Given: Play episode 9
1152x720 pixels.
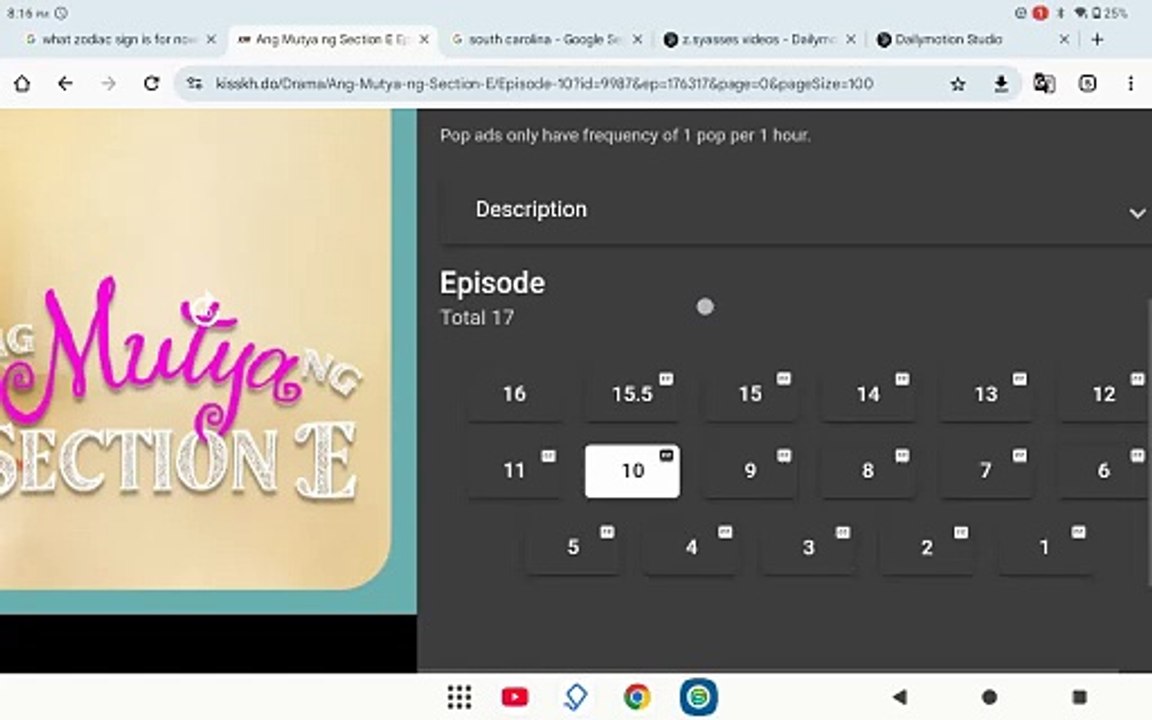Looking at the screenshot, I should [x=750, y=470].
